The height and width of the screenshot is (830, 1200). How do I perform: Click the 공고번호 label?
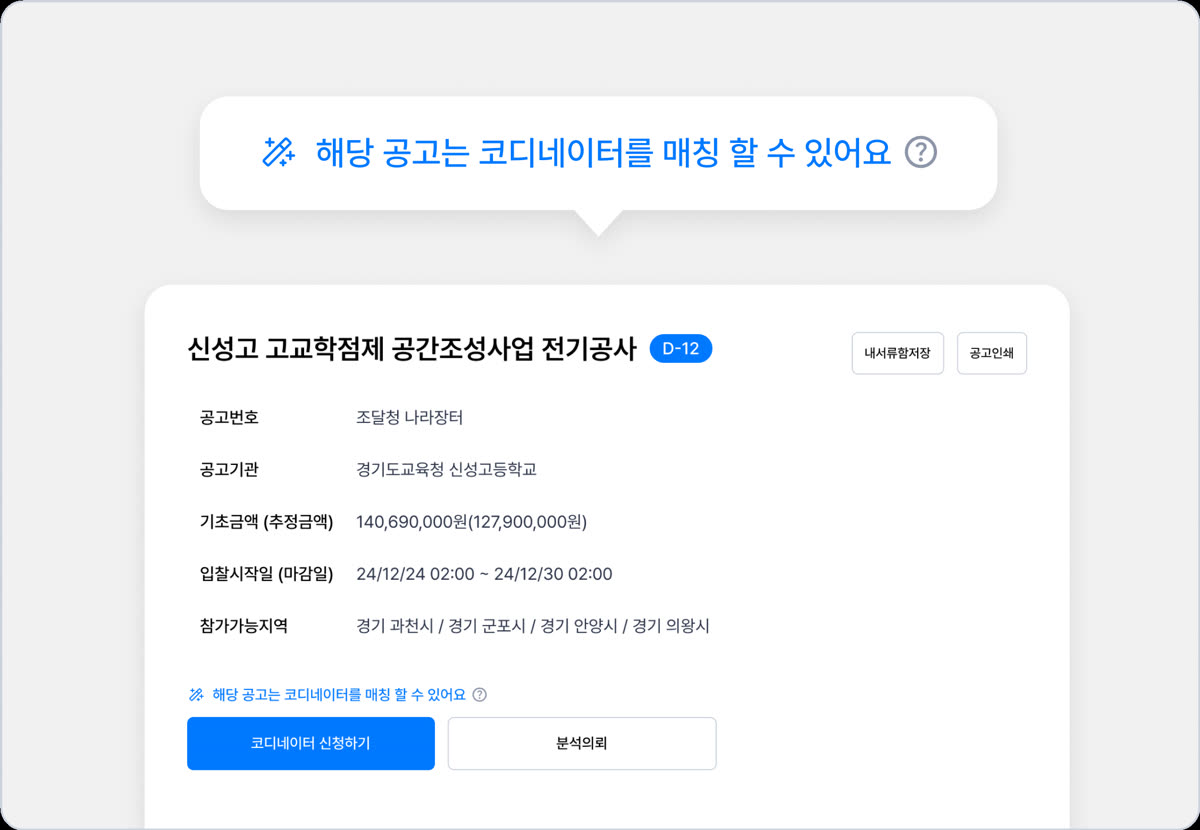(229, 417)
